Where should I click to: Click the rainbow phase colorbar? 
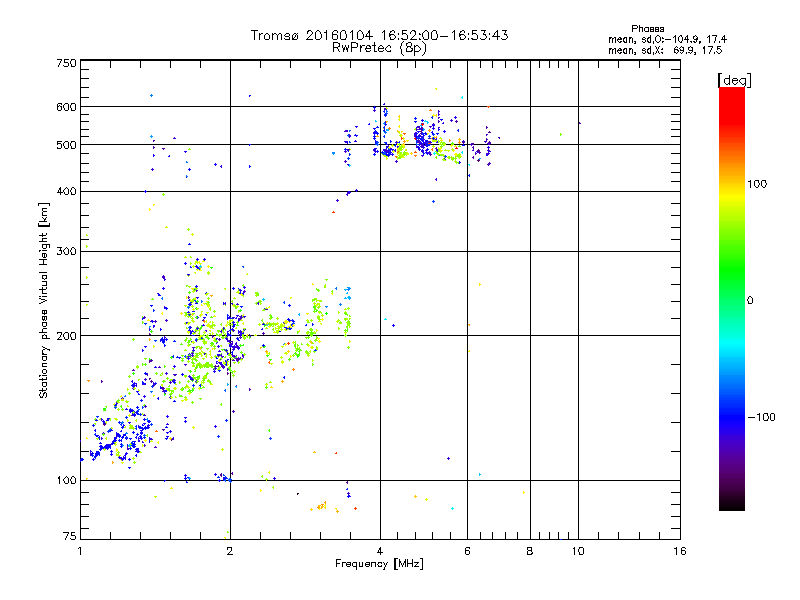[x=732, y=298]
